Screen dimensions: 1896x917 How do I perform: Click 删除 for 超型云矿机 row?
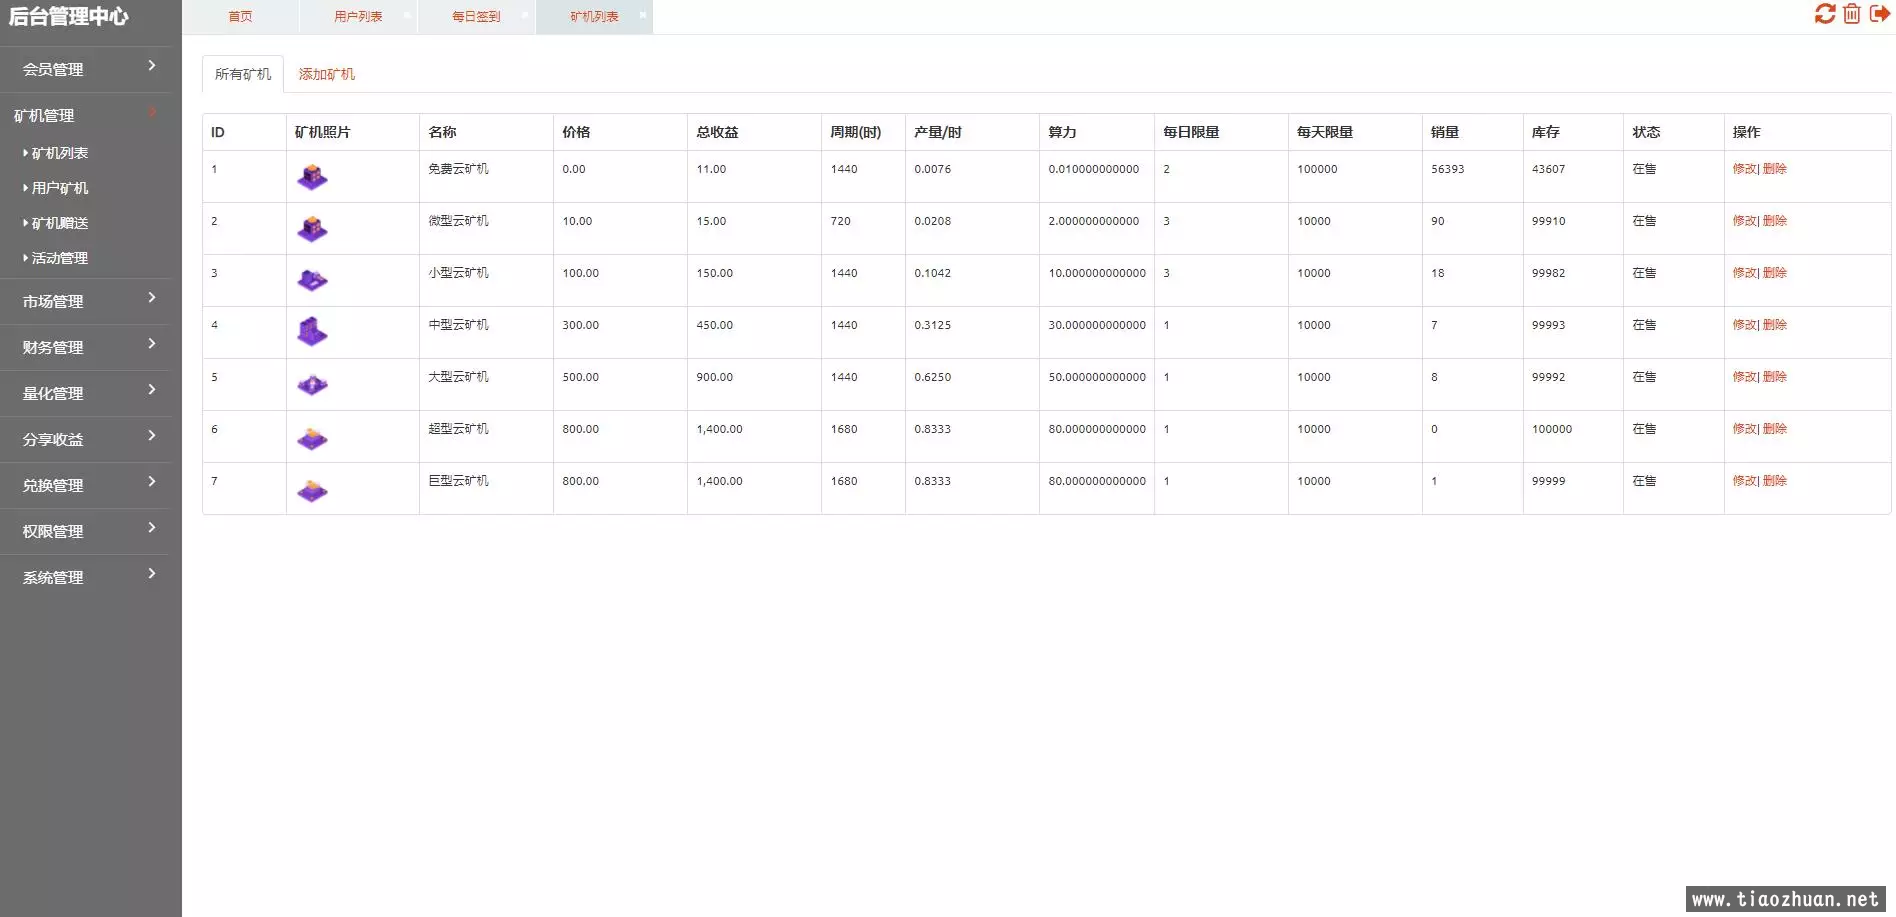tap(1775, 429)
